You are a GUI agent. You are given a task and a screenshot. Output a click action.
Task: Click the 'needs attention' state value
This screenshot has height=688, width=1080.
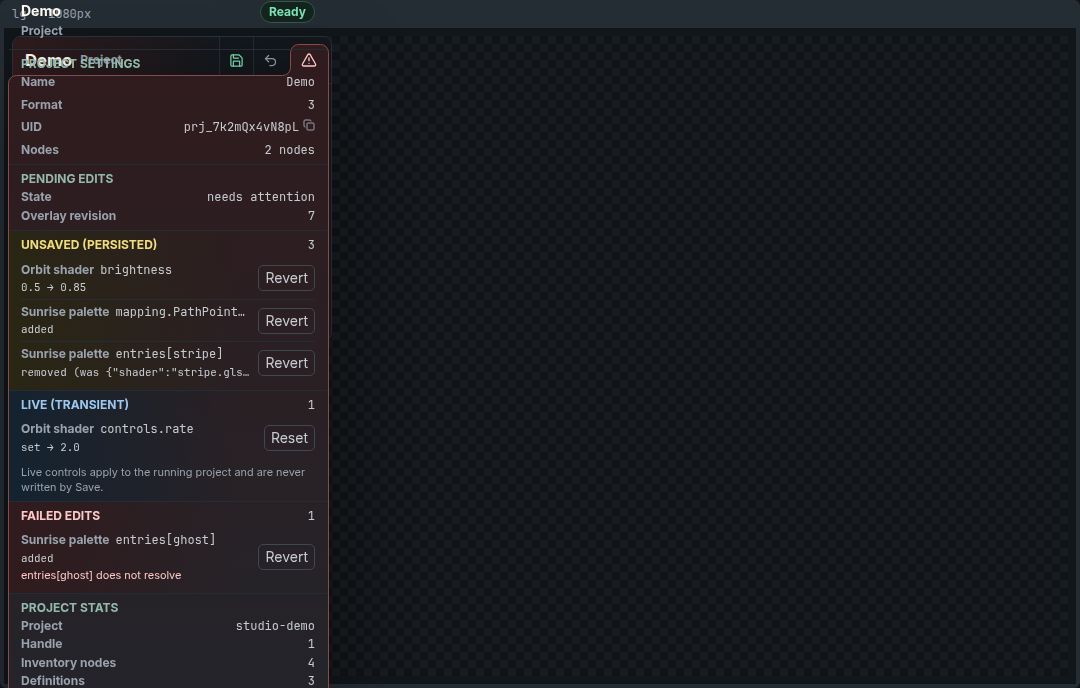[260, 197]
